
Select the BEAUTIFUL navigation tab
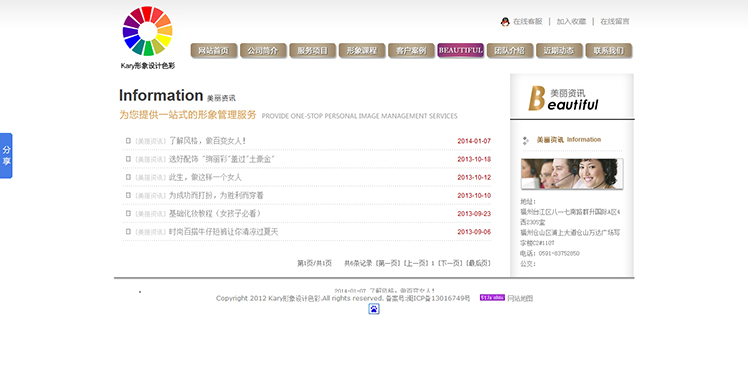pyautogui.click(x=460, y=50)
